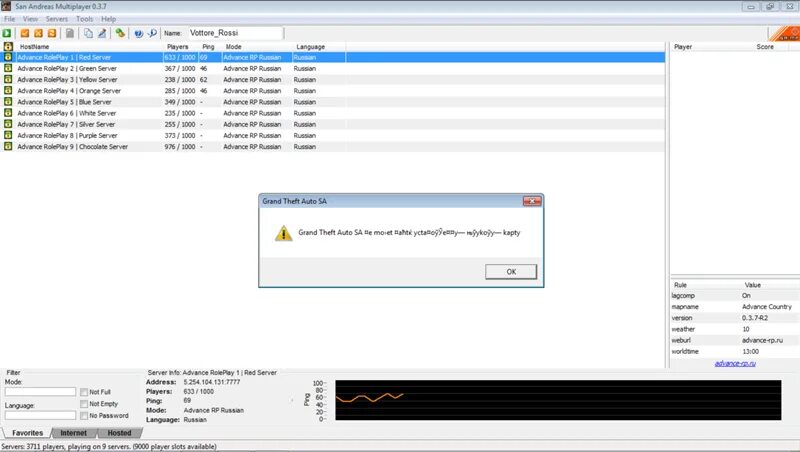Open Settings via the green tools icon
Image resolution: width=800 pixels, height=452 pixels.
[x=120, y=33]
